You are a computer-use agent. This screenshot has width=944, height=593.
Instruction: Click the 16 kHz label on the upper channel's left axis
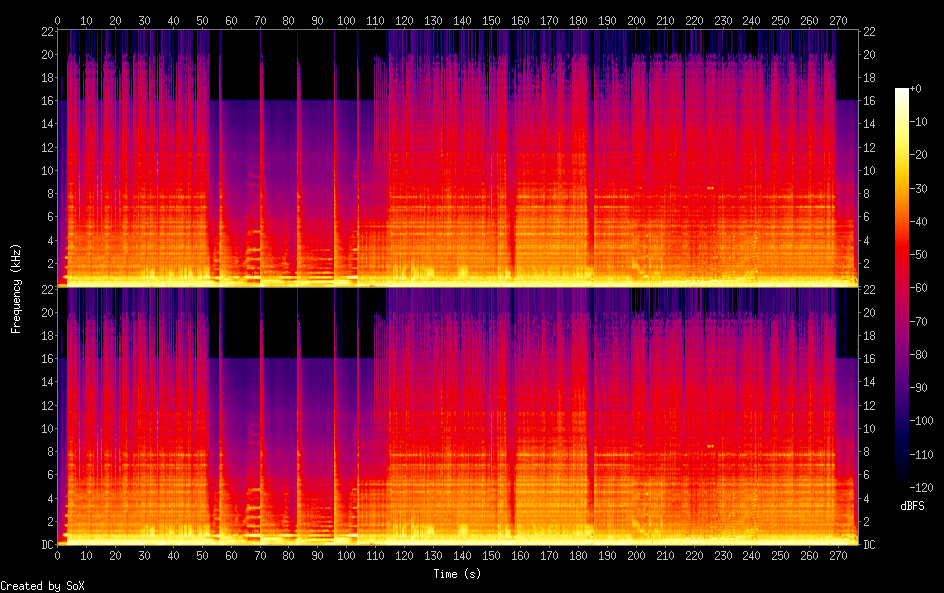tap(47, 101)
